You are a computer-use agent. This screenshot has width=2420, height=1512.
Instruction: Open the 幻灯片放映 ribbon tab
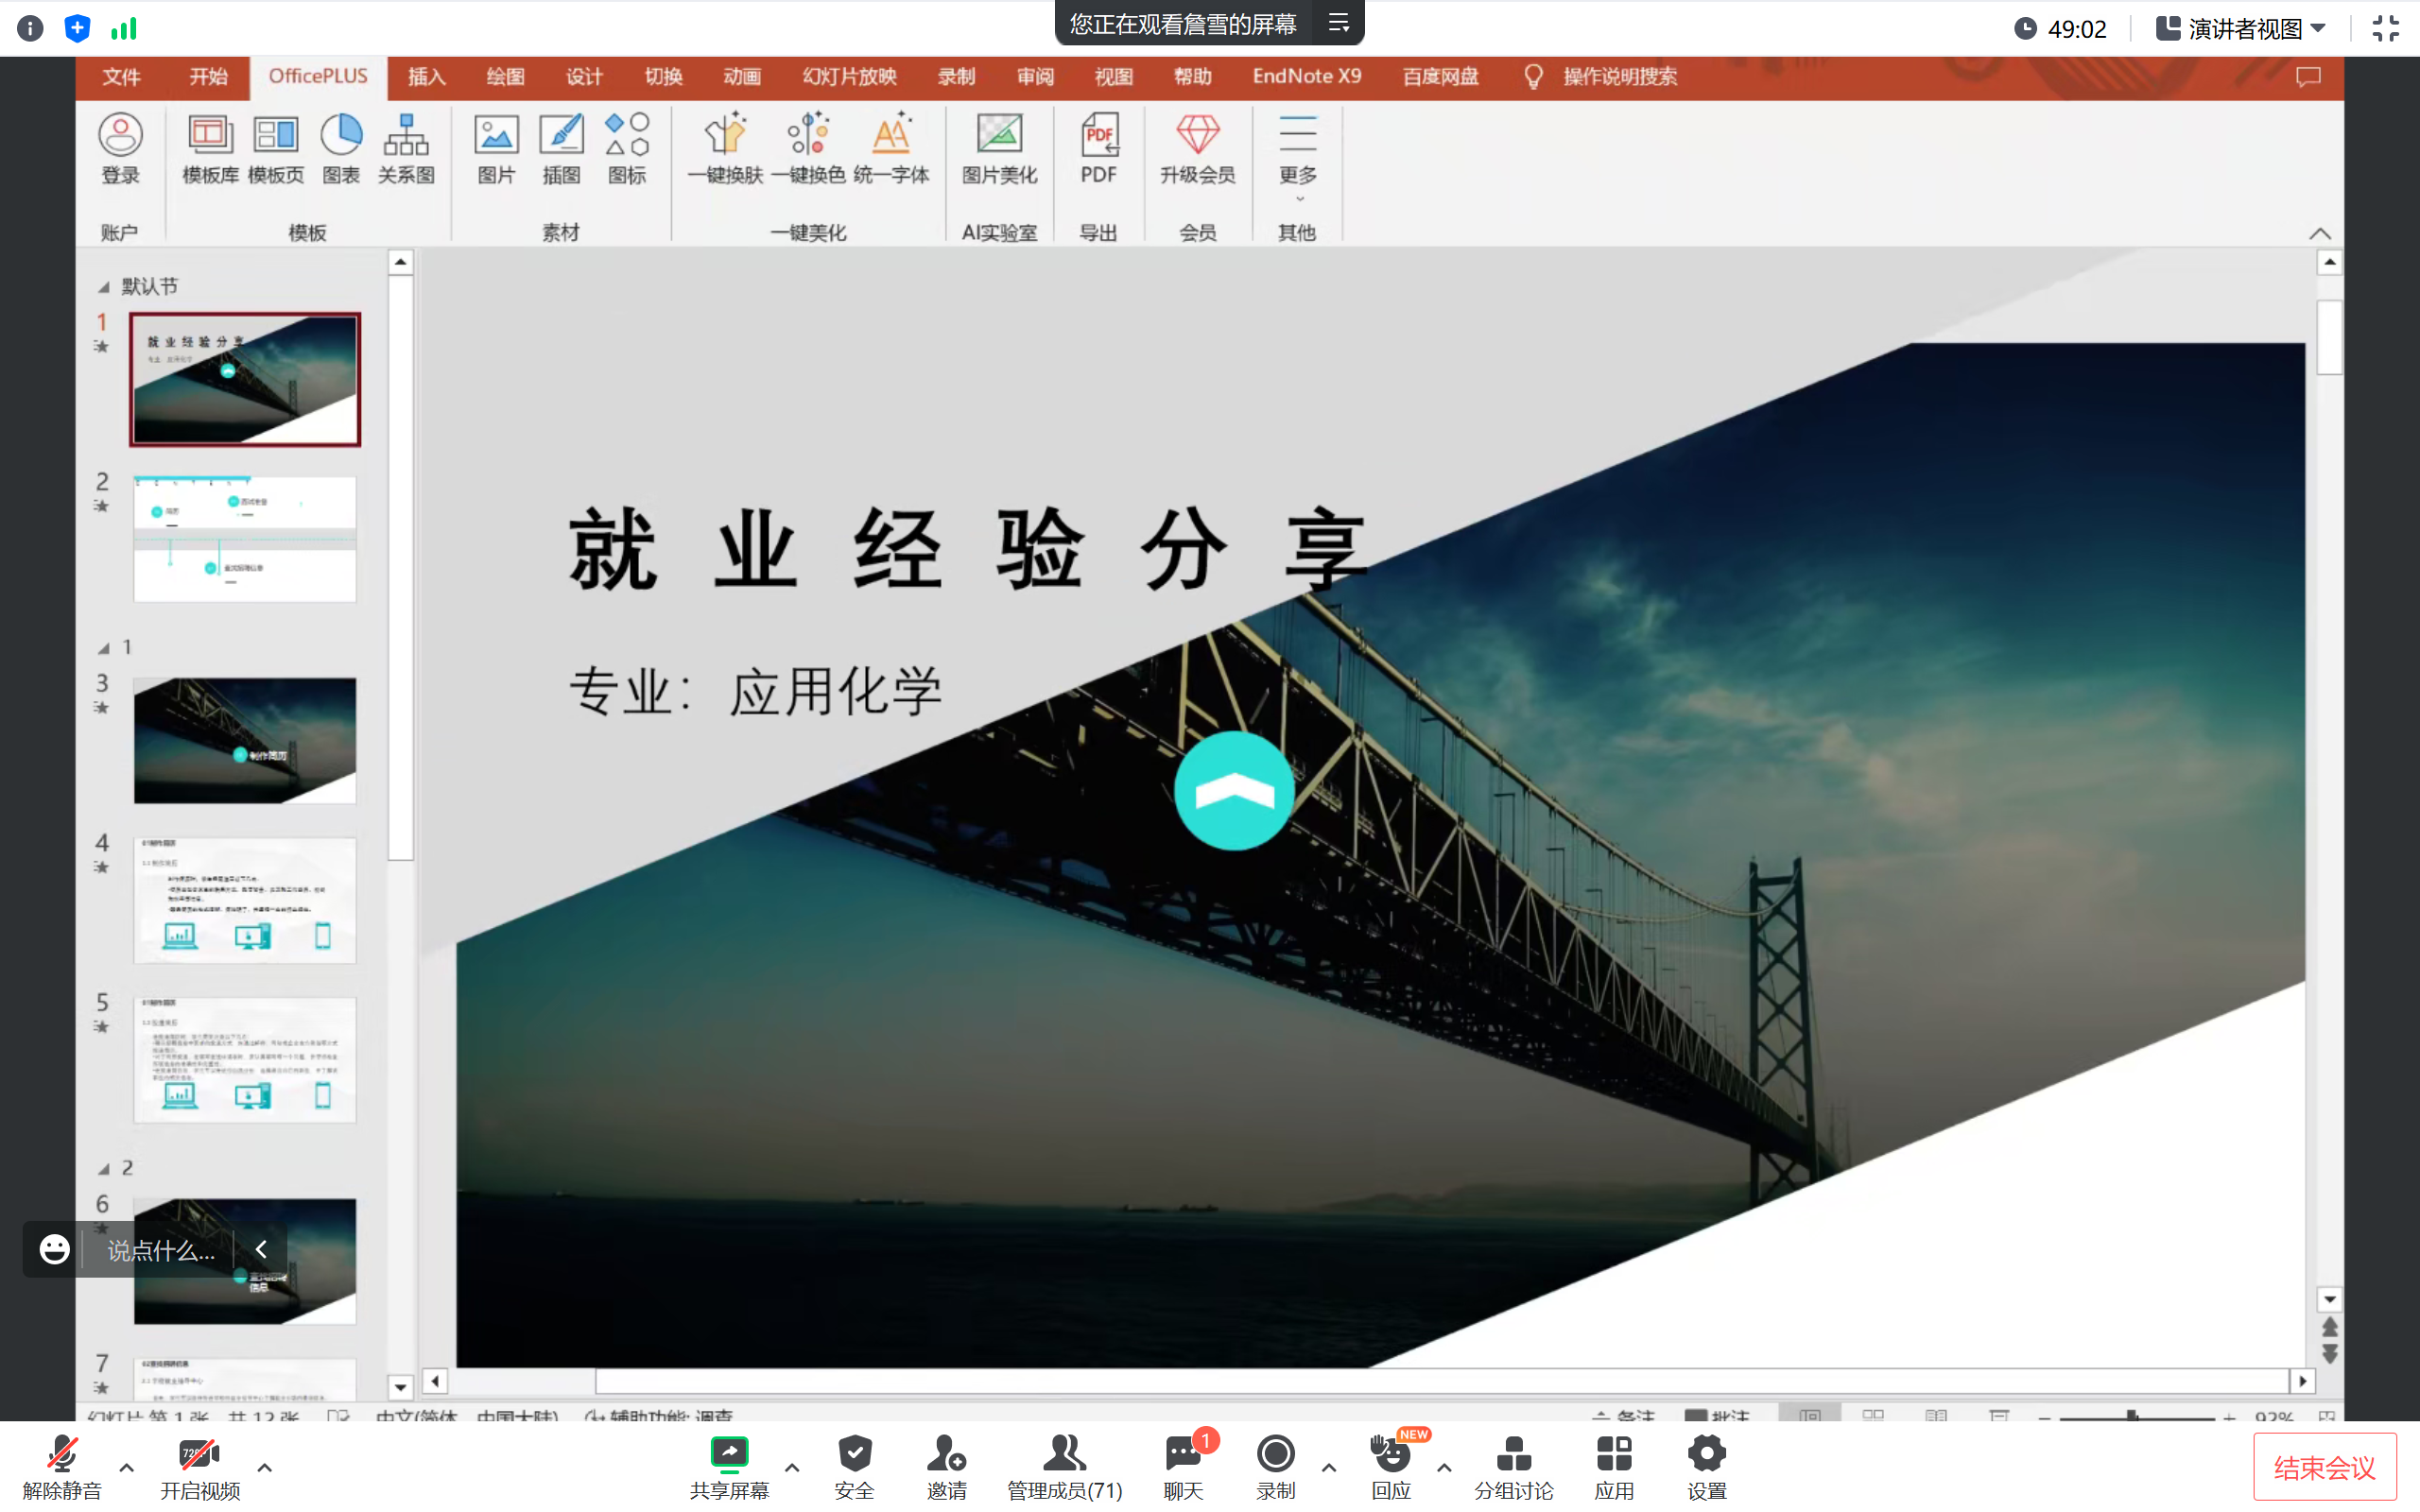(849, 77)
